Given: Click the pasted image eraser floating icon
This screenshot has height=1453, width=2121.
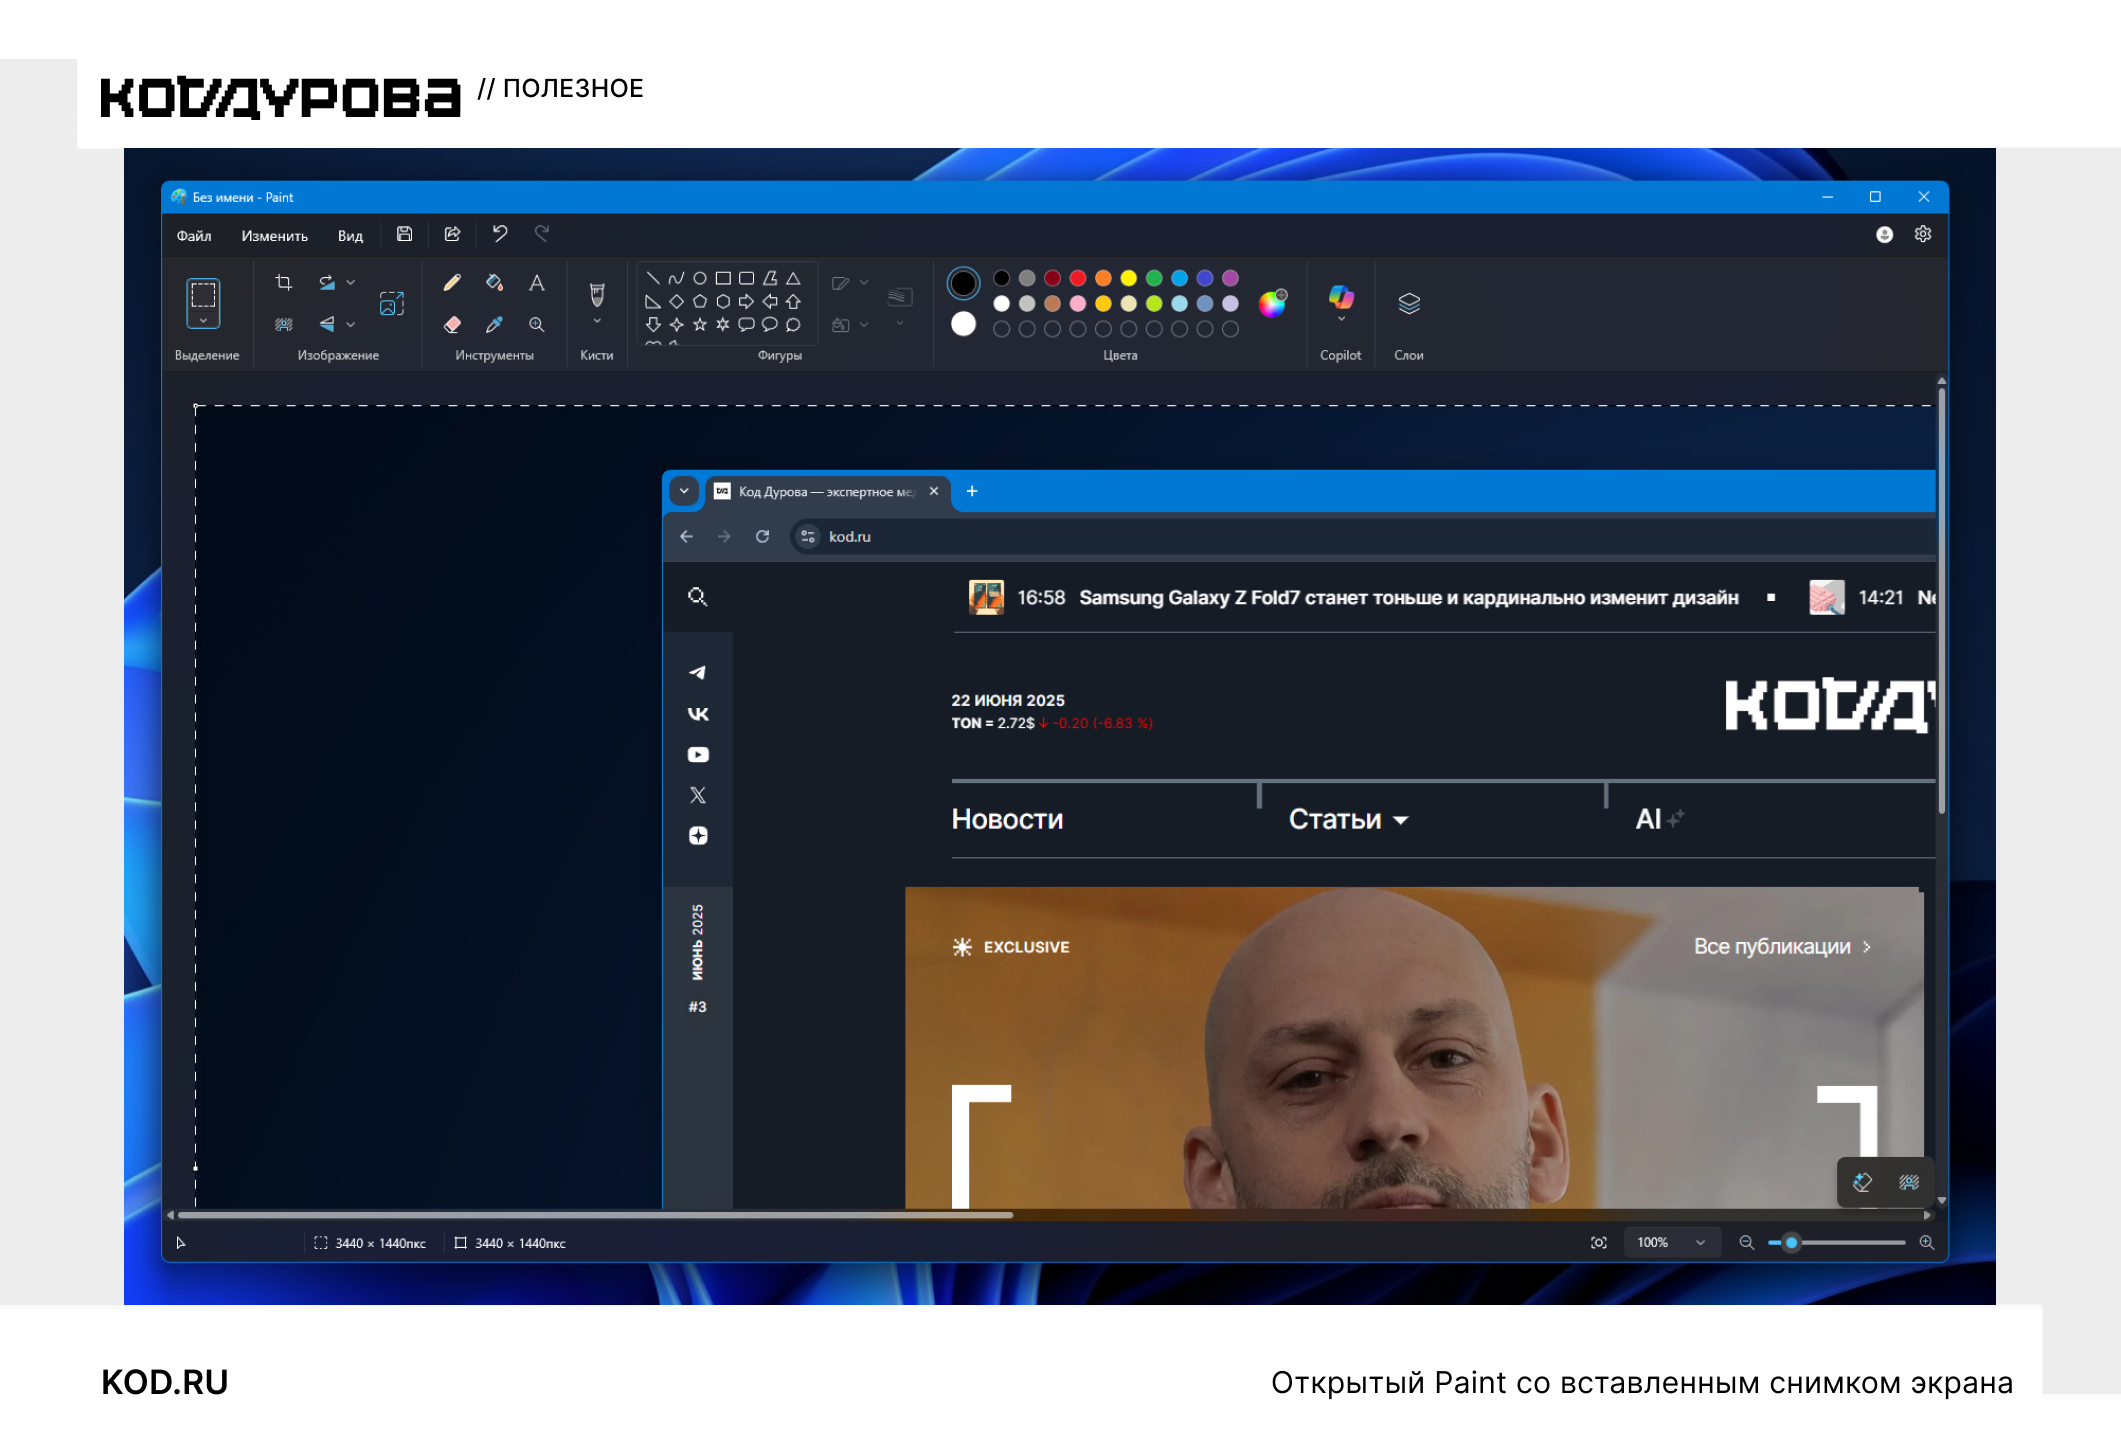Looking at the screenshot, I should click(x=1862, y=1182).
